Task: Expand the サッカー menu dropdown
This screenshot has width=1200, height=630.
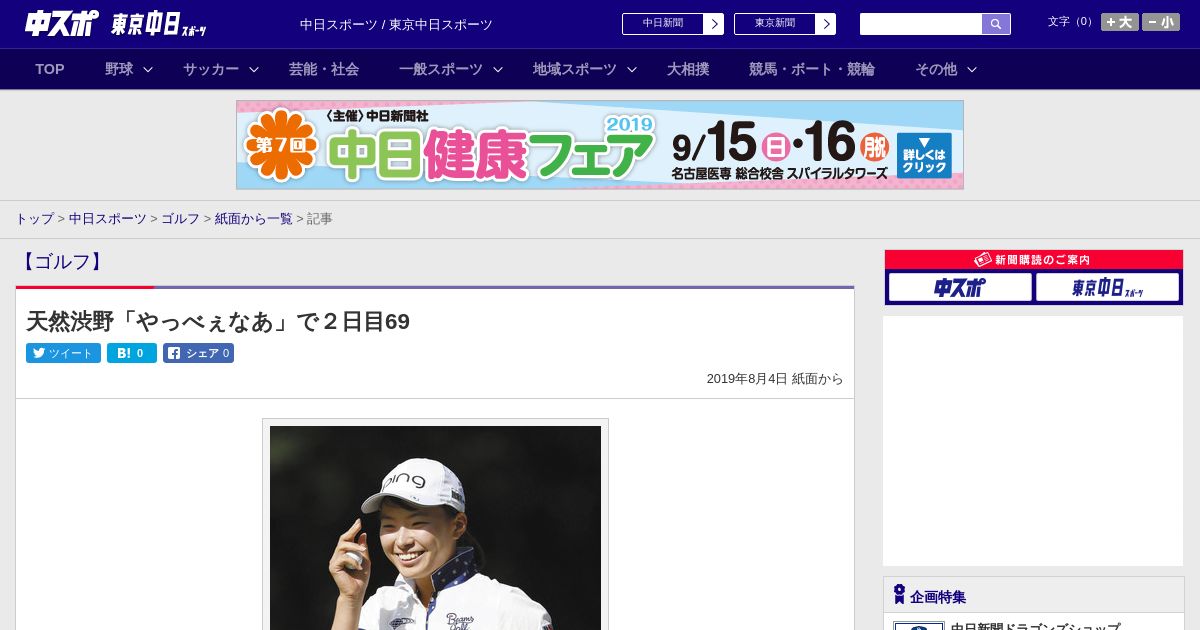Action: point(221,69)
